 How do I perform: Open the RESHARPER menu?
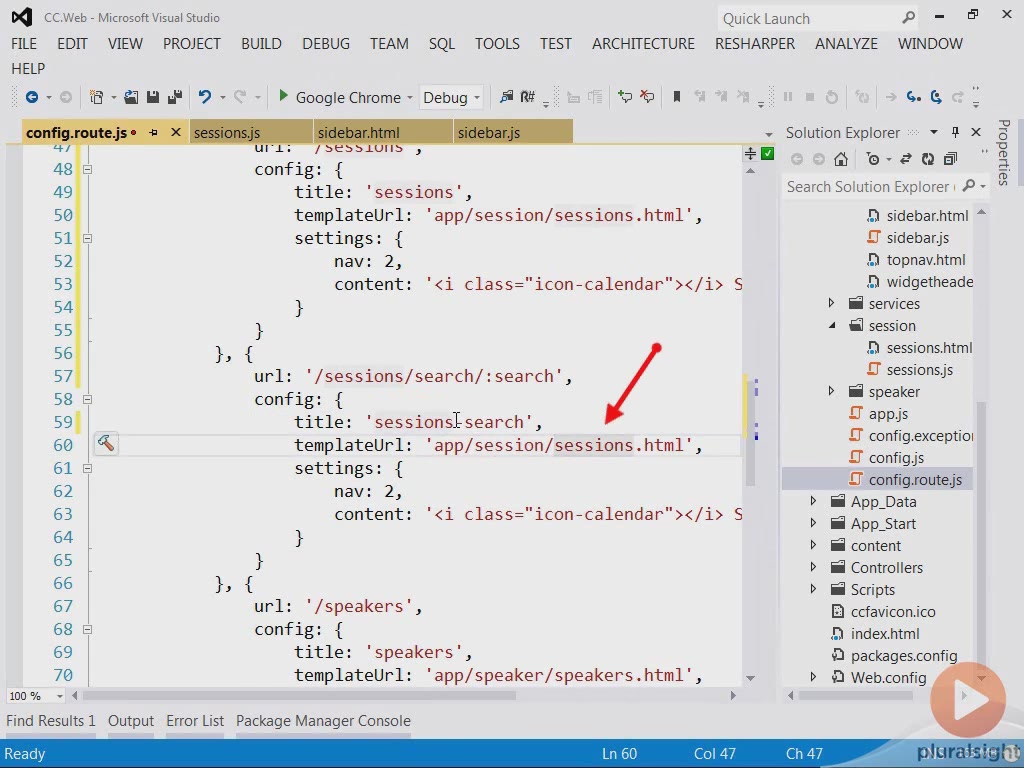[x=755, y=44]
